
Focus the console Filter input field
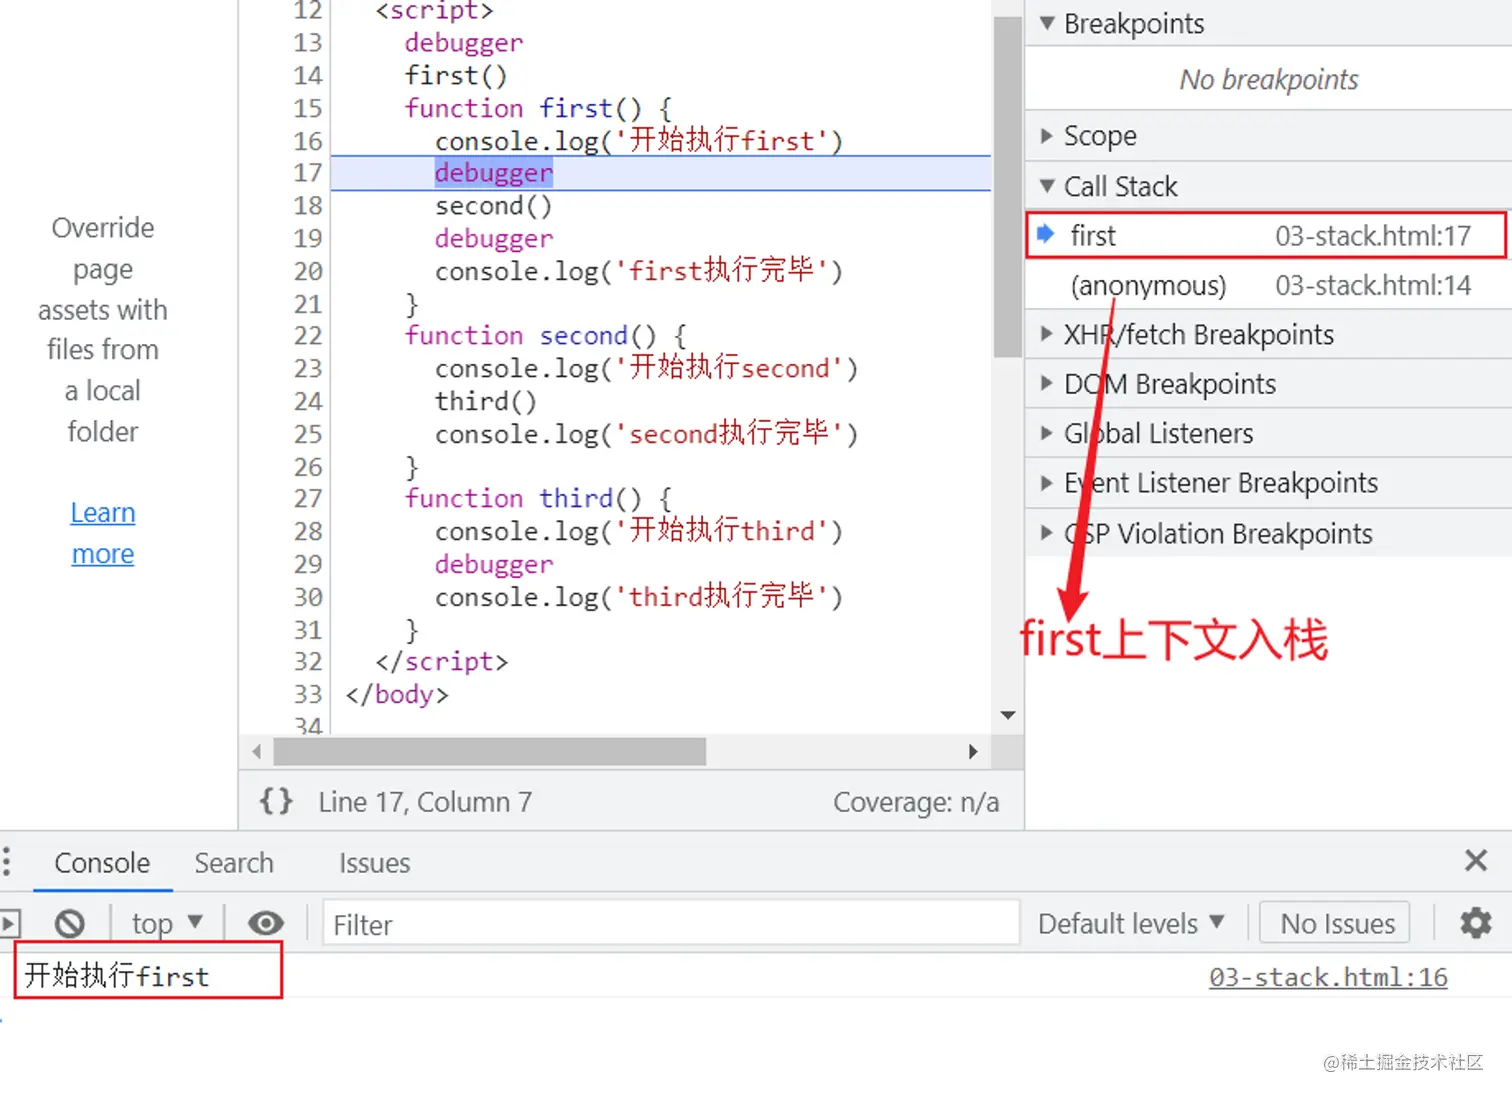670,923
